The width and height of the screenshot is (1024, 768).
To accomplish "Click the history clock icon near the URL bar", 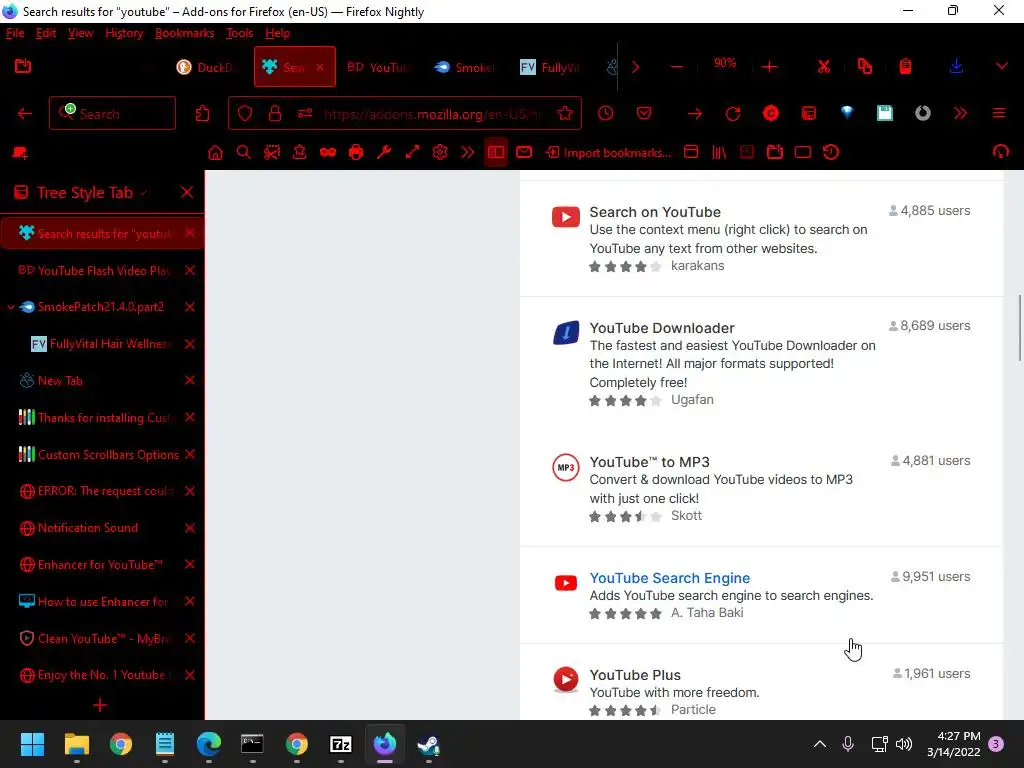I will (x=605, y=114).
